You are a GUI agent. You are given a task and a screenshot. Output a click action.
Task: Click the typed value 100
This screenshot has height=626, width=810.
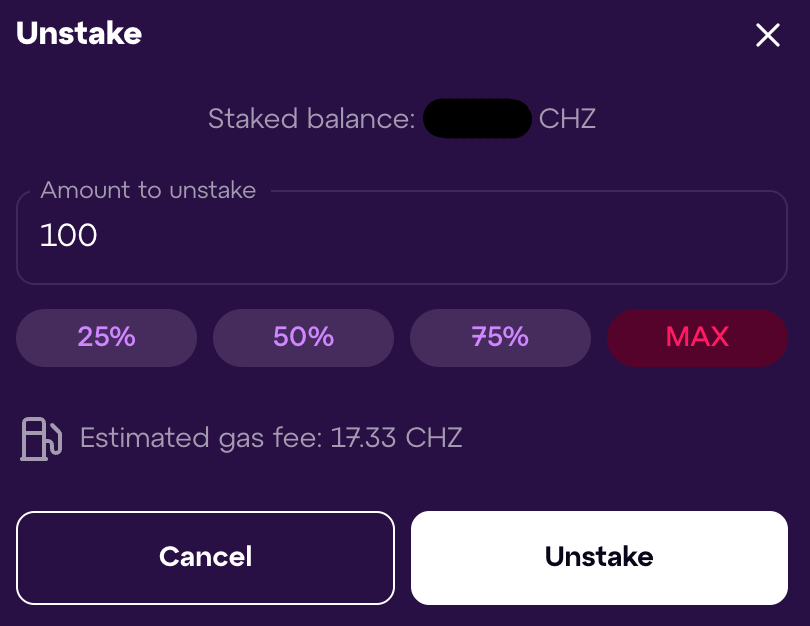[x=68, y=236]
